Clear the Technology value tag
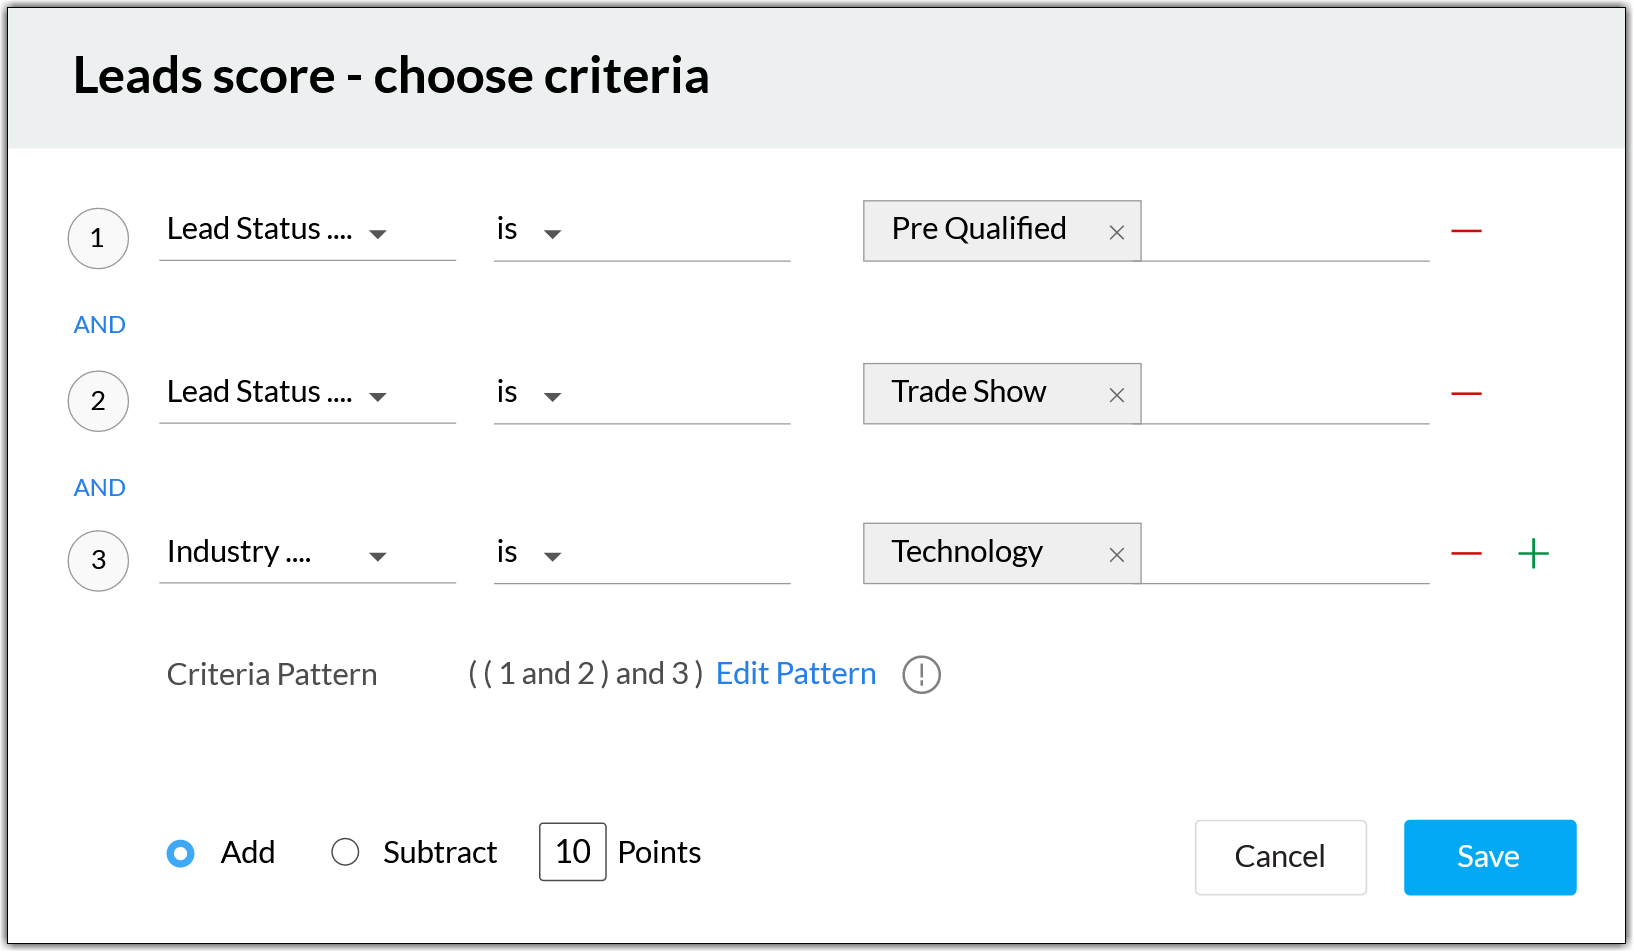1634x952 pixels. [1117, 555]
